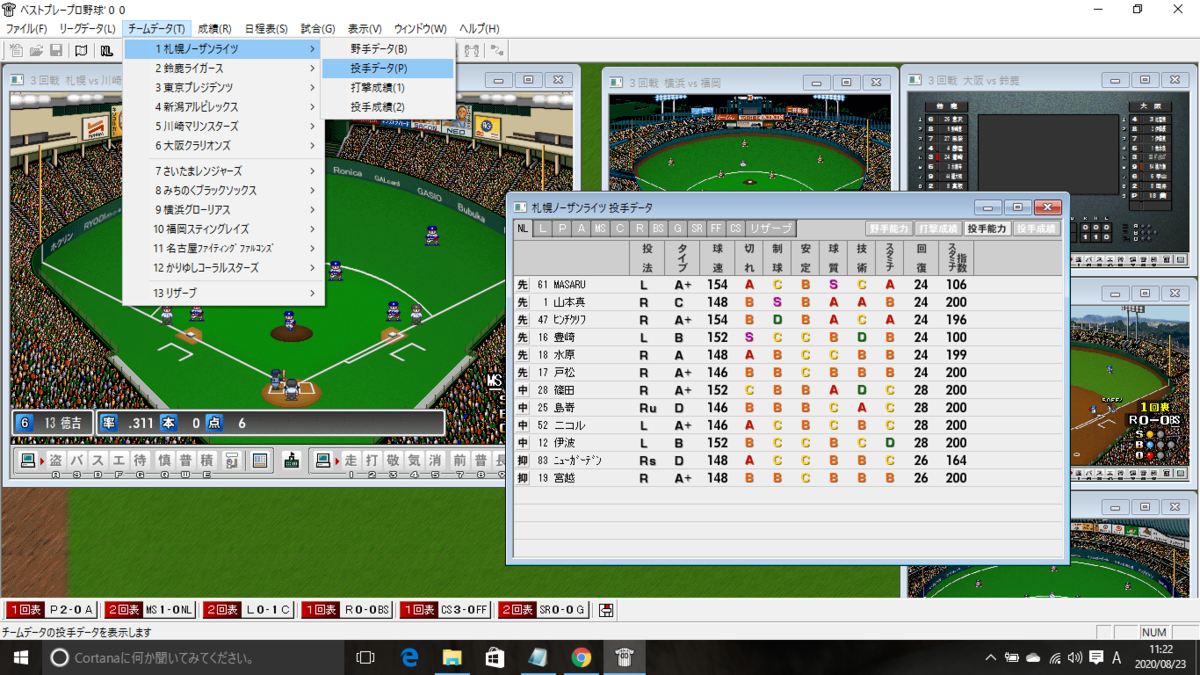Open the 成績(R) menu
Screen dimensions: 1200x675
click(x=214, y=29)
